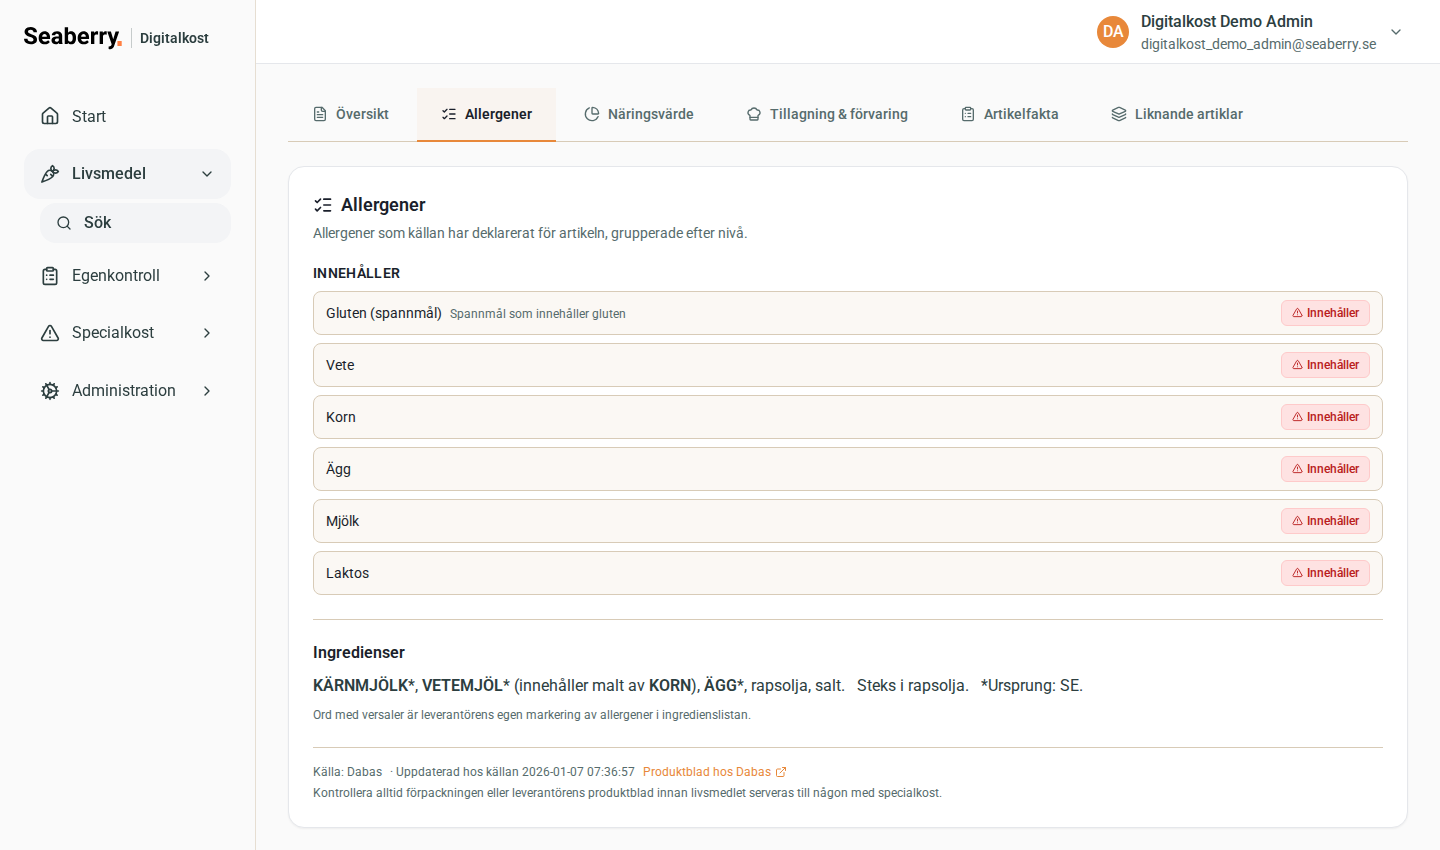Open the Sök menu item
The height and width of the screenshot is (850, 1440).
[x=135, y=223]
